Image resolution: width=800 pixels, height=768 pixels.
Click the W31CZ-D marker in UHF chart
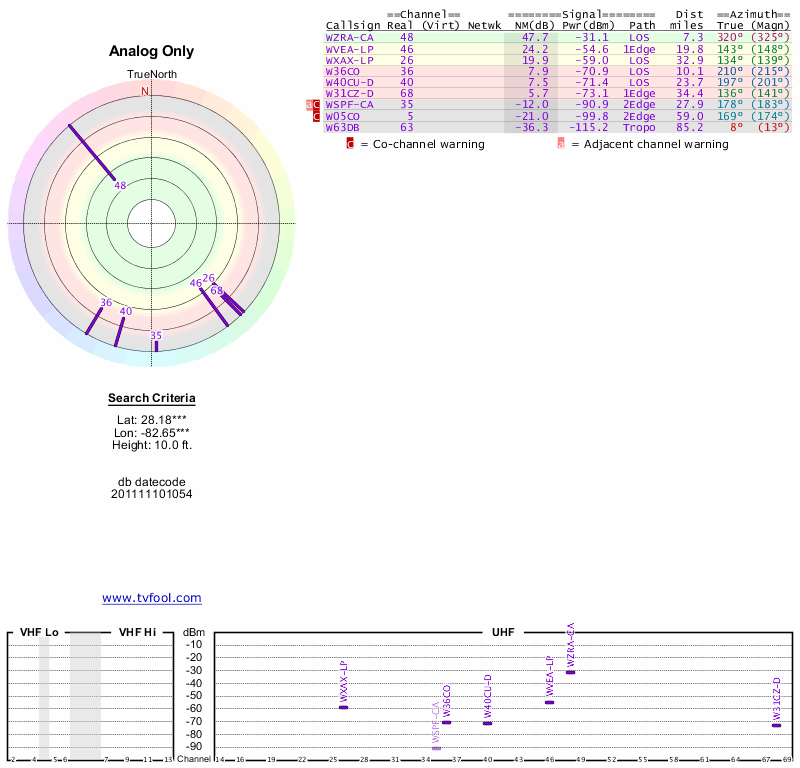tap(776, 725)
